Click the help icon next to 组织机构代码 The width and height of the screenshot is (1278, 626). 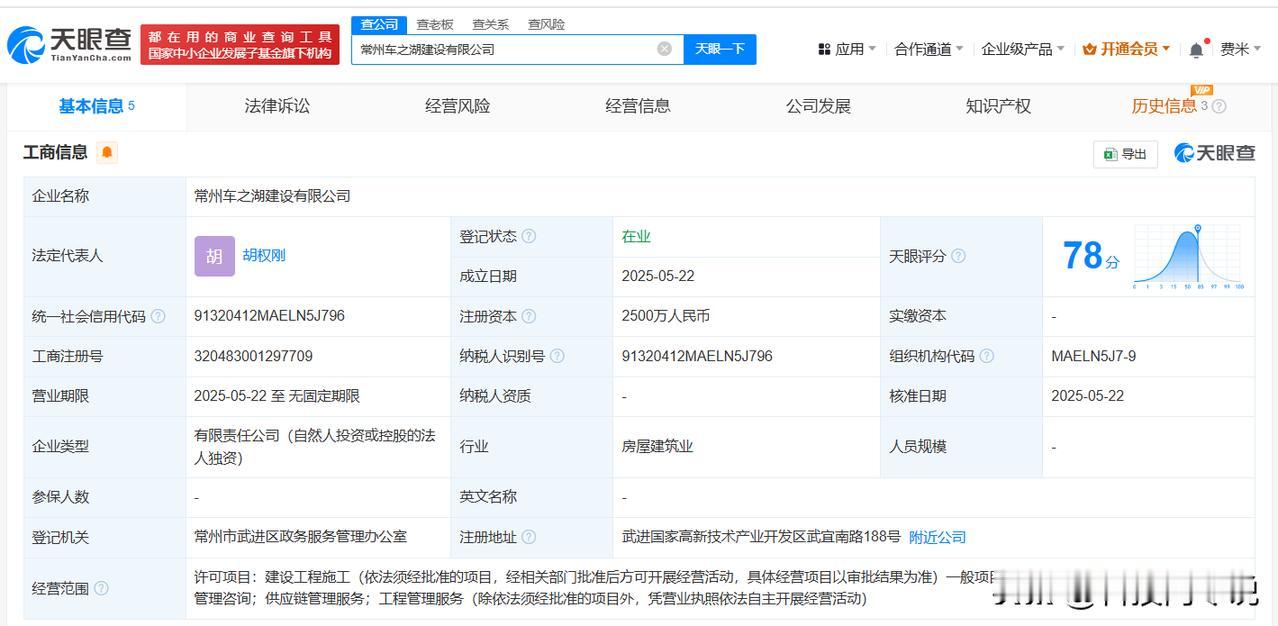point(986,356)
